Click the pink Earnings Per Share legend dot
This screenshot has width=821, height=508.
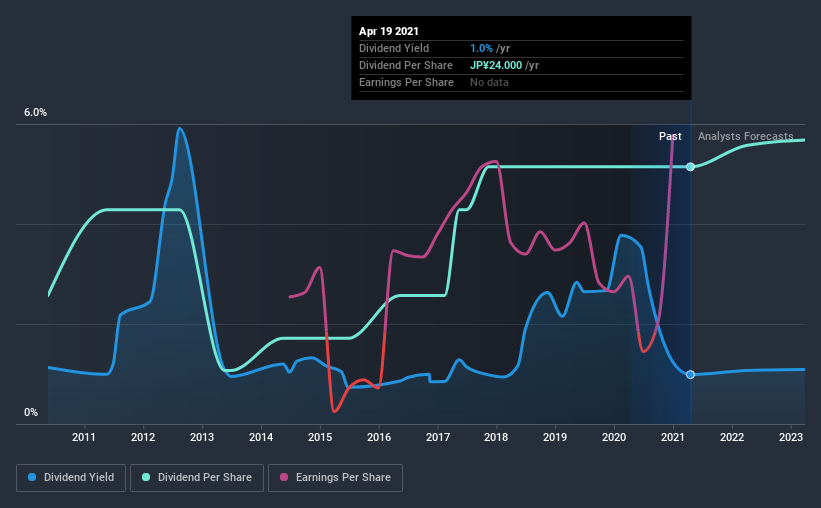click(284, 477)
